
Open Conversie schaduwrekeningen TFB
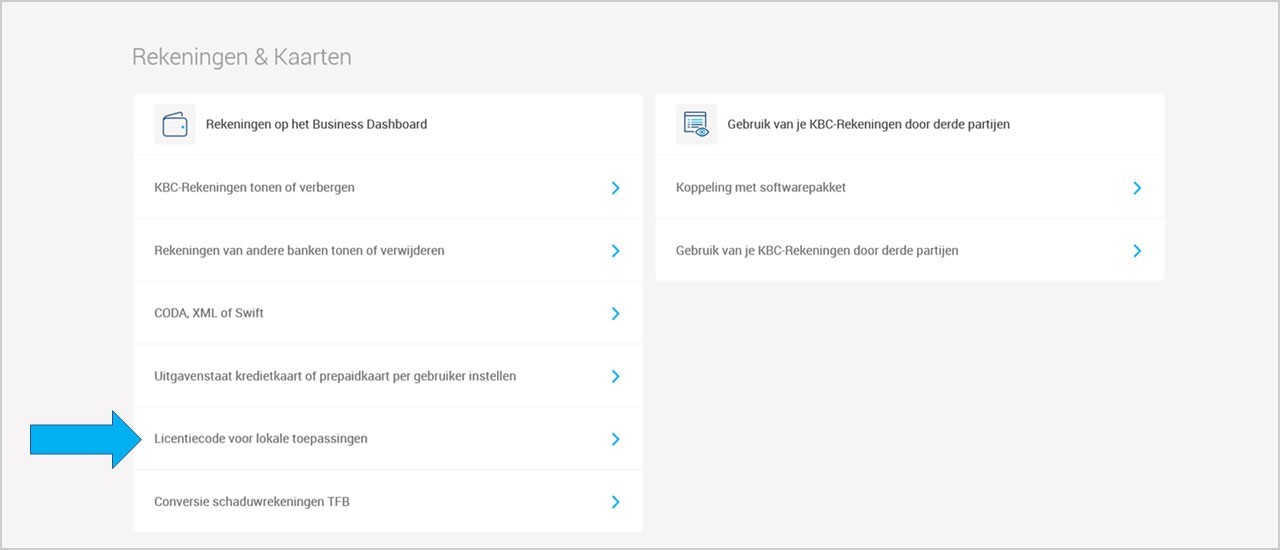pos(388,502)
